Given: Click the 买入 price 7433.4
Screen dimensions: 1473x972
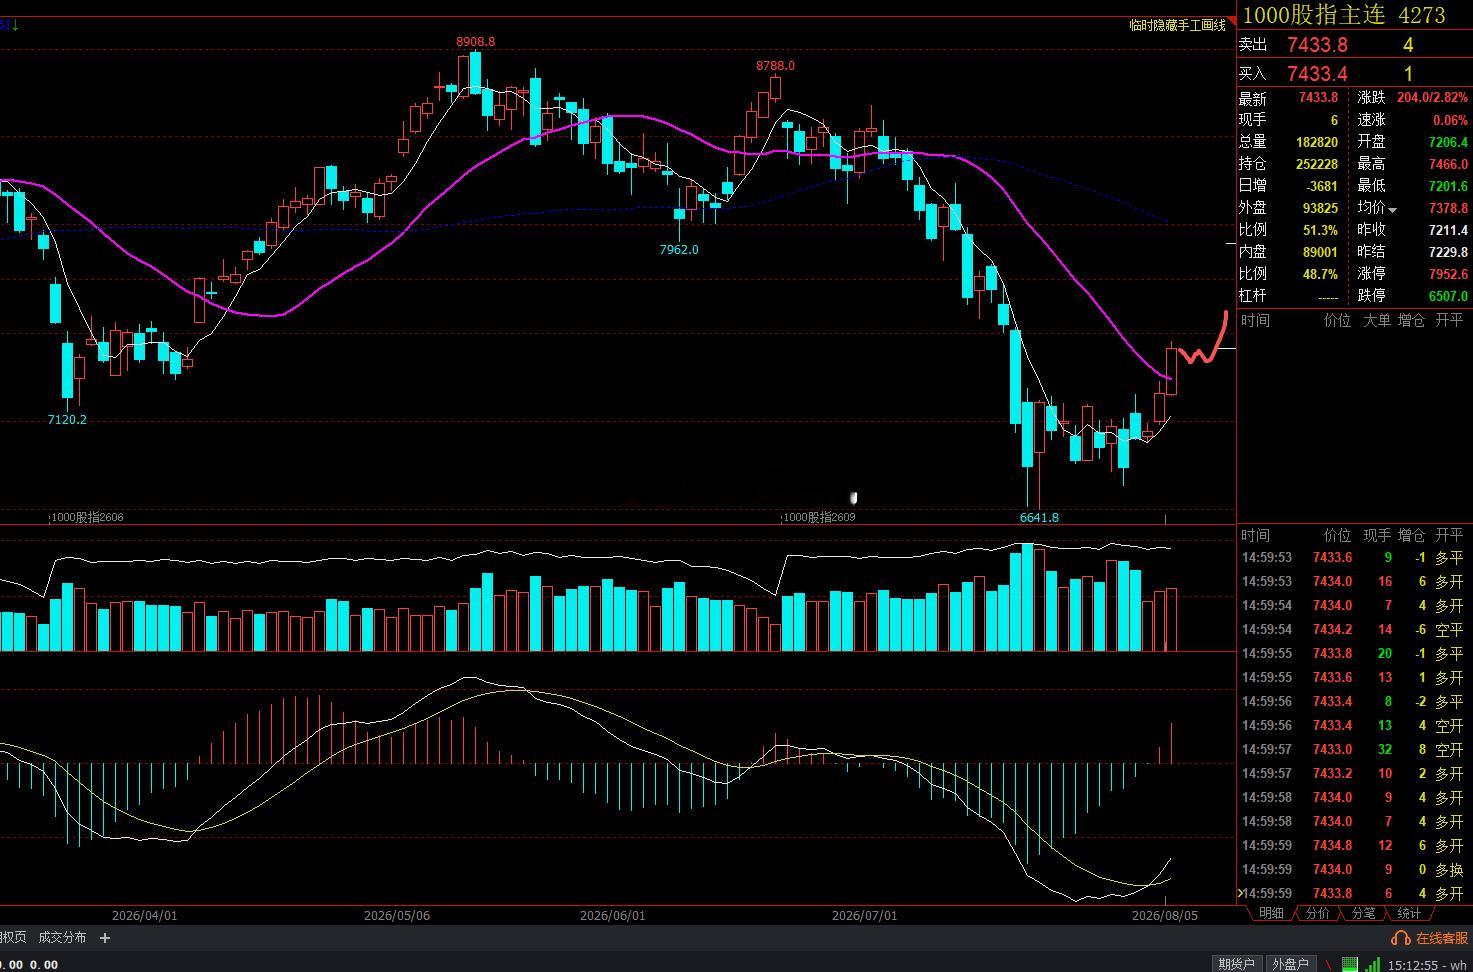Looking at the screenshot, I should [x=1317, y=74].
